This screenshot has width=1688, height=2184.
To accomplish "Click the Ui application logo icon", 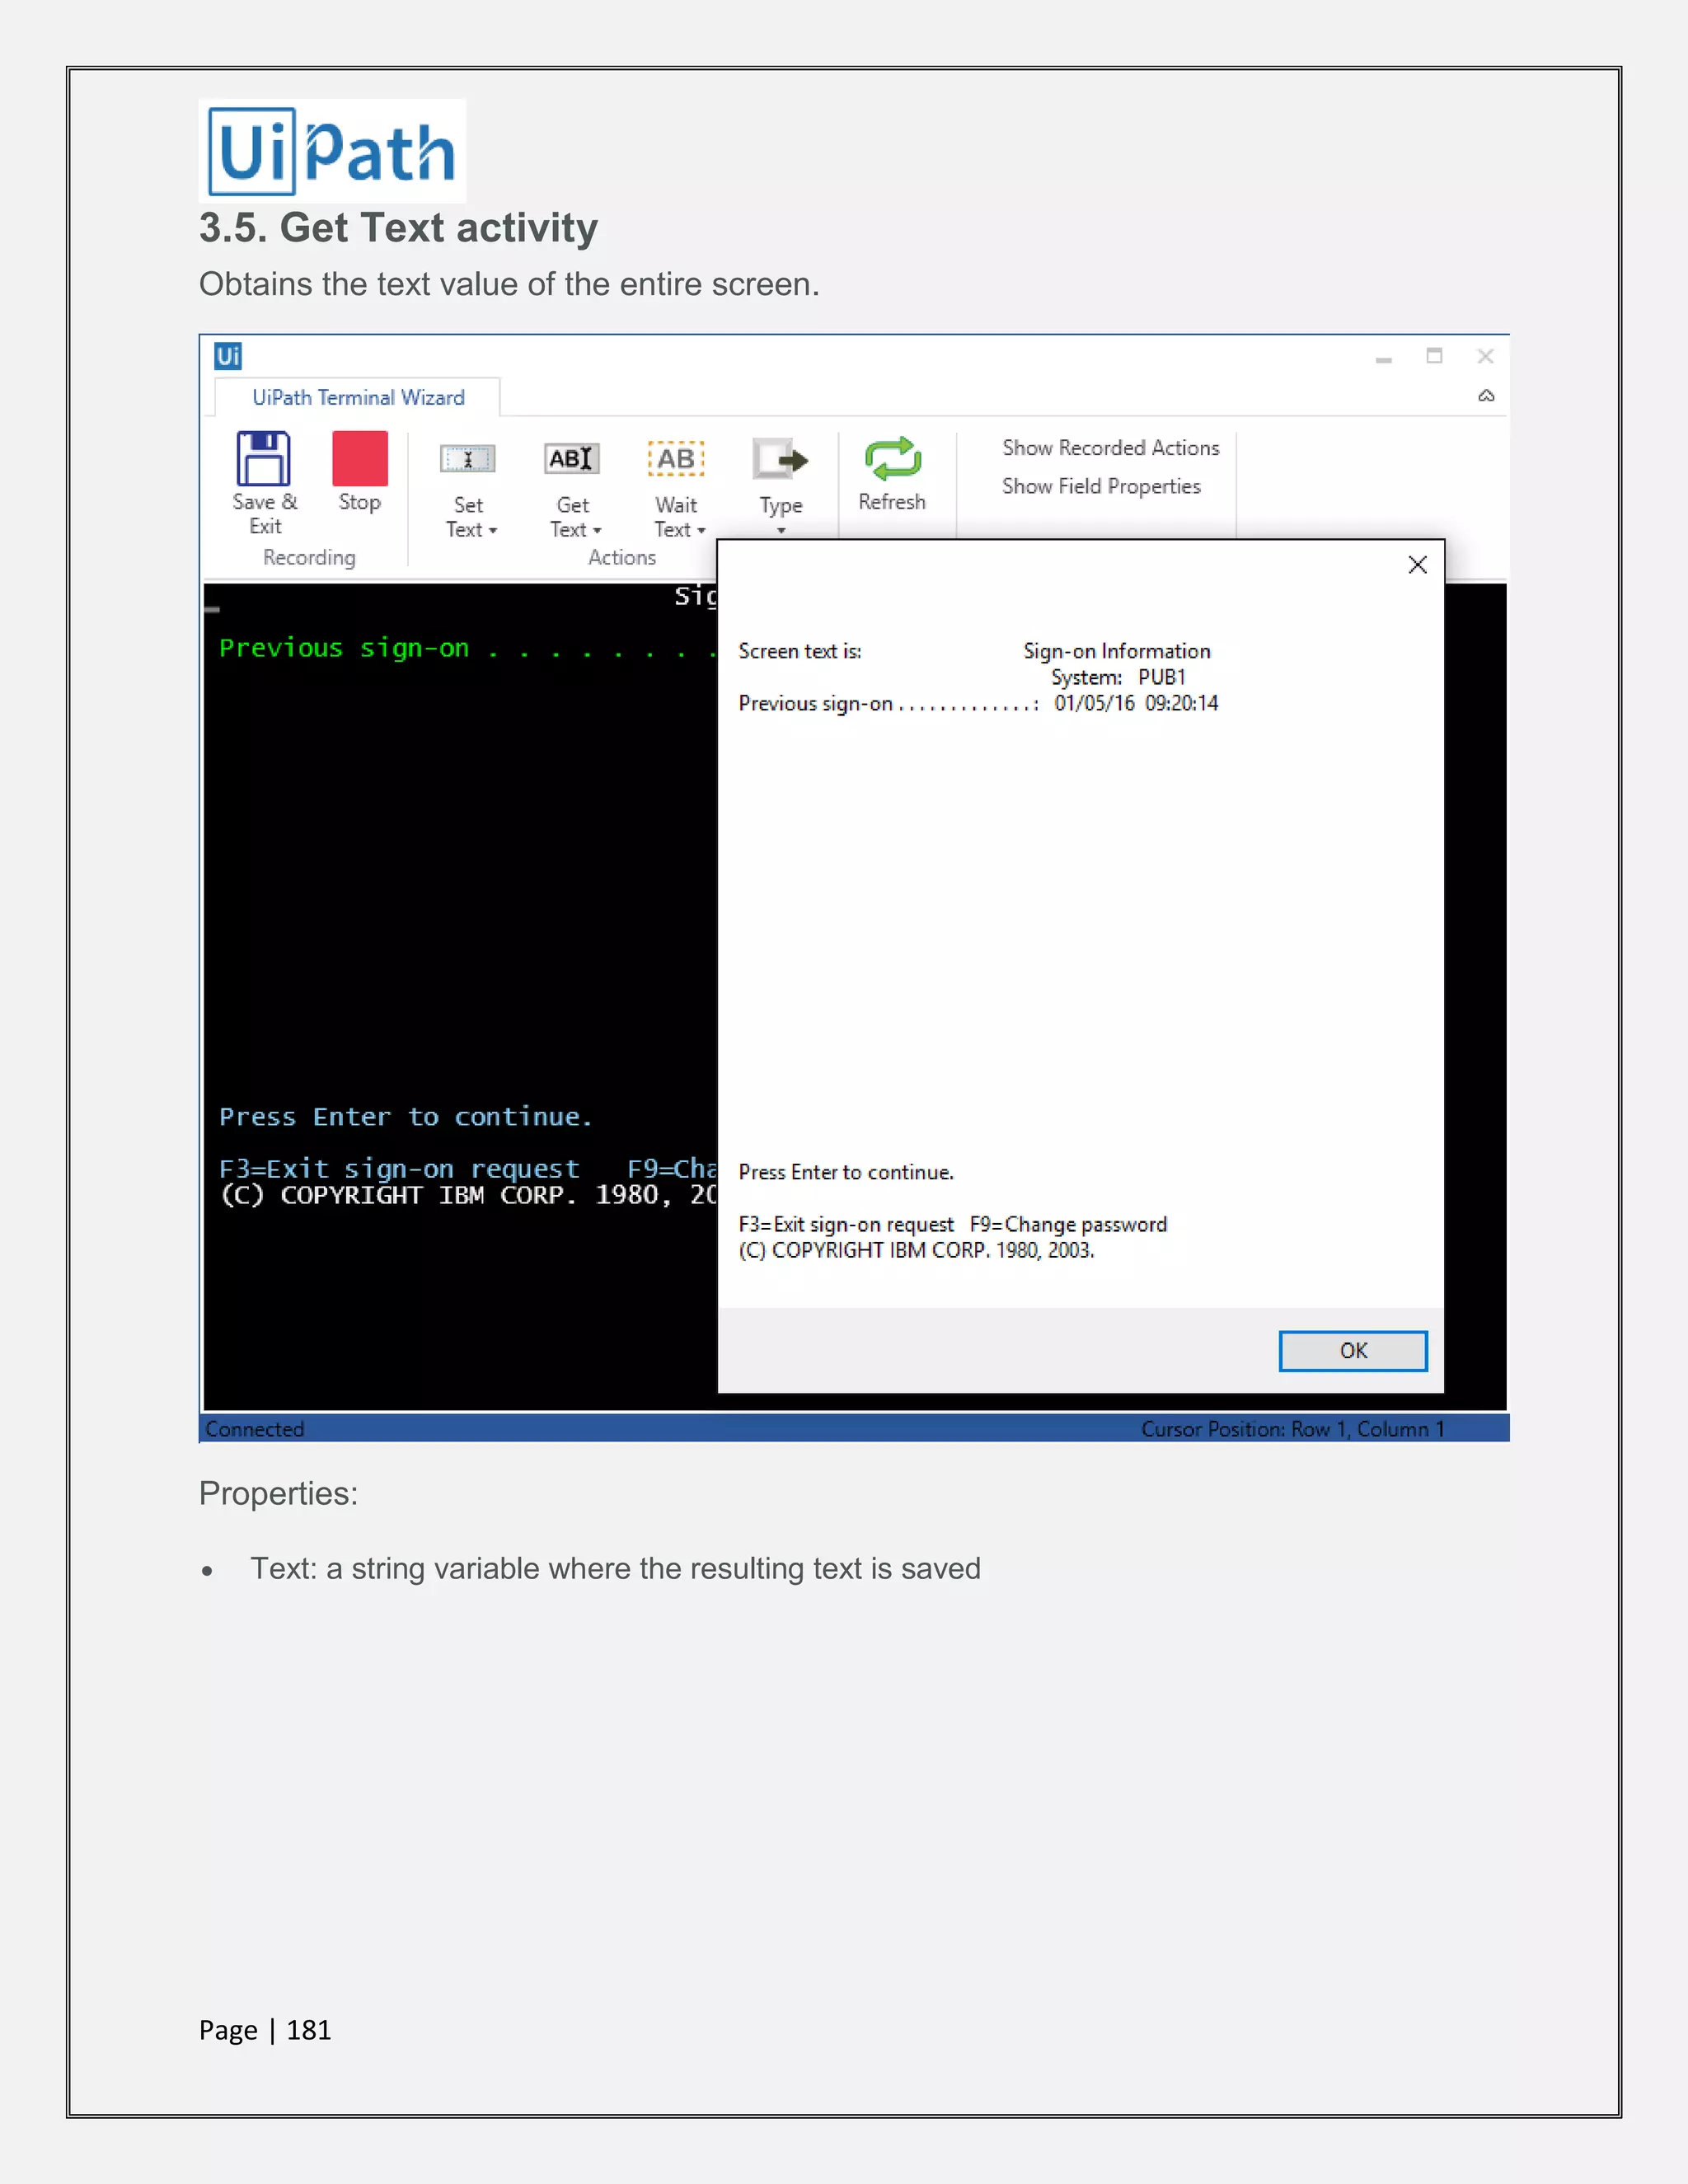I will pos(228,356).
